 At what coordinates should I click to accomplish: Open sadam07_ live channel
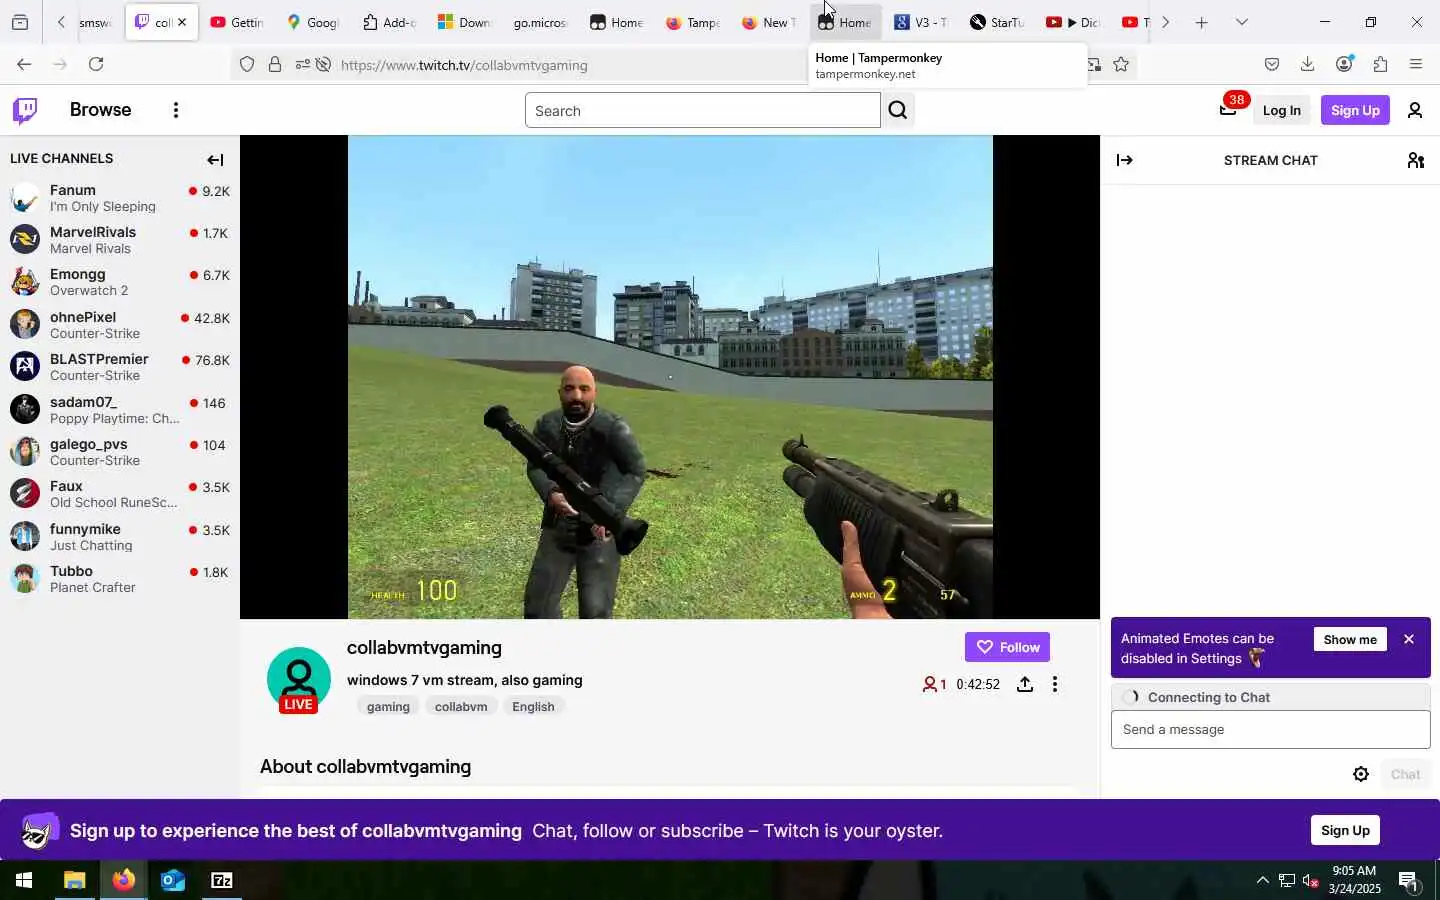120,410
